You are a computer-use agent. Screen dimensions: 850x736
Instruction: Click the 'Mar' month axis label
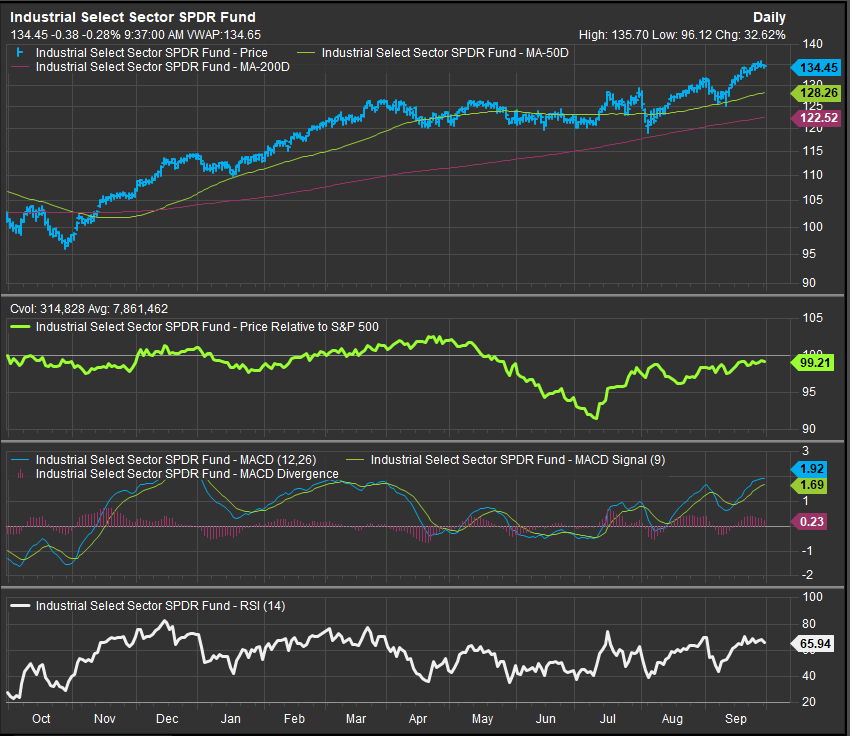click(356, 719)
